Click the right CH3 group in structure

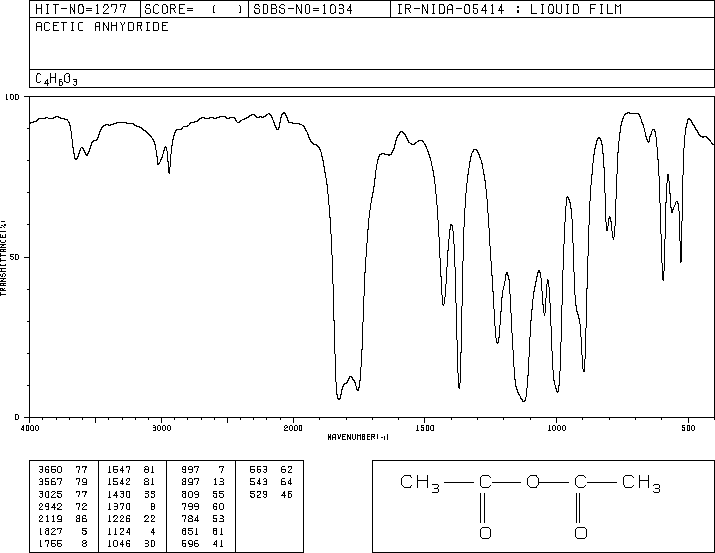(641, 485)
